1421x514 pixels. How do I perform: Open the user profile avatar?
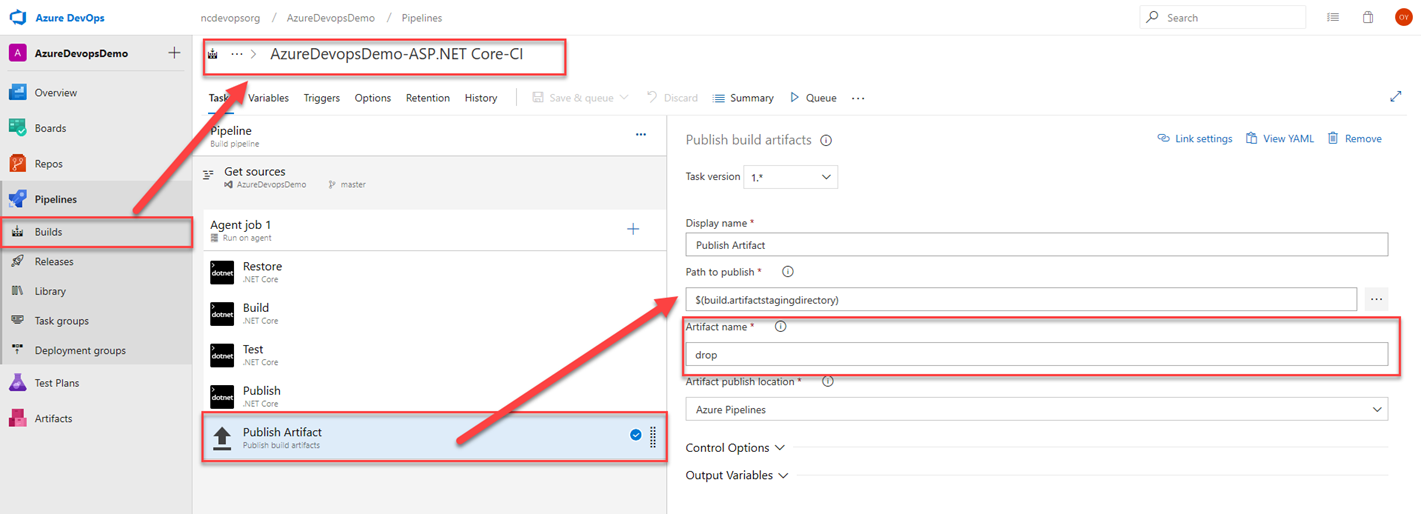pyautogui.click(x=1403, y=18)
